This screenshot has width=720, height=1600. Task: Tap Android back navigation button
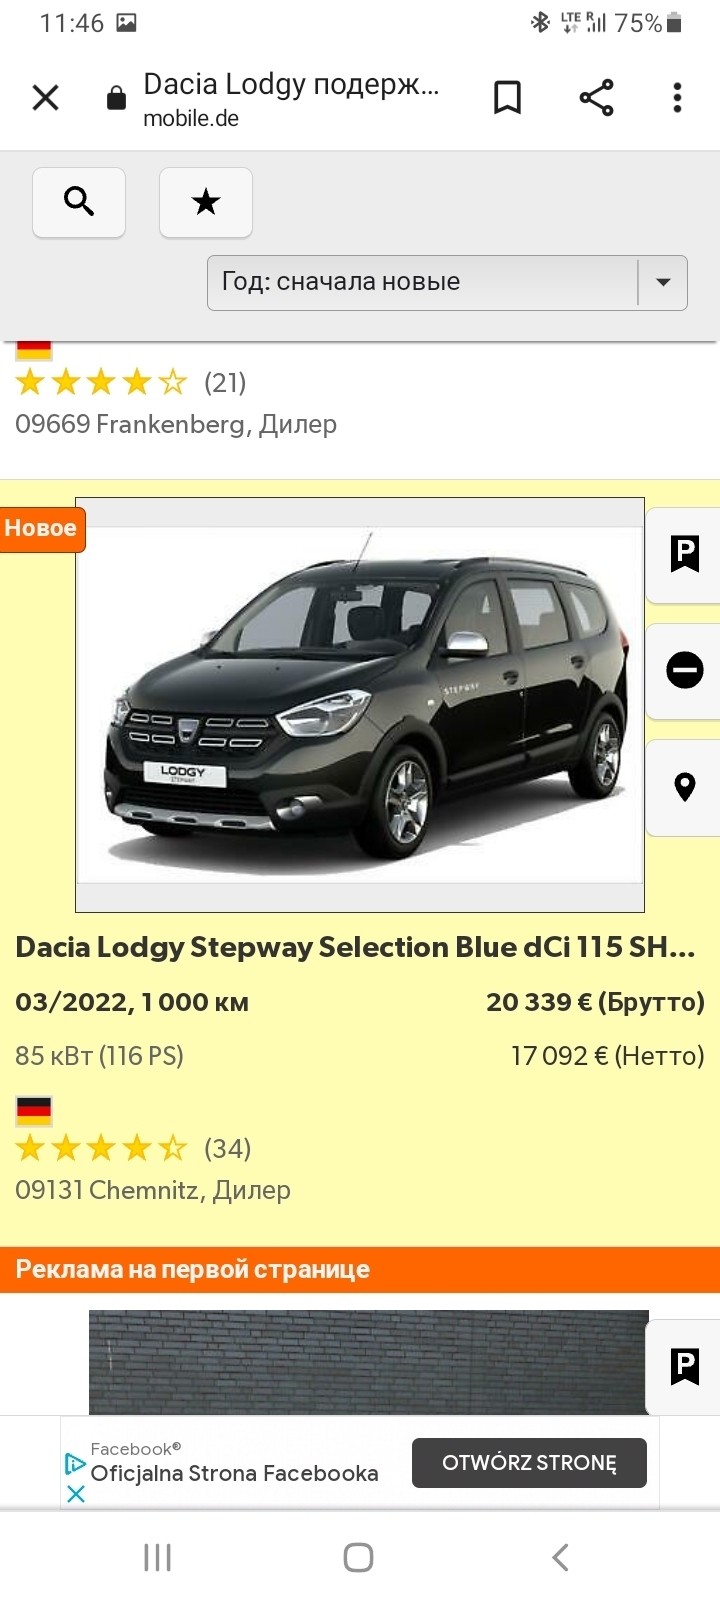[x=560, y=1557]
